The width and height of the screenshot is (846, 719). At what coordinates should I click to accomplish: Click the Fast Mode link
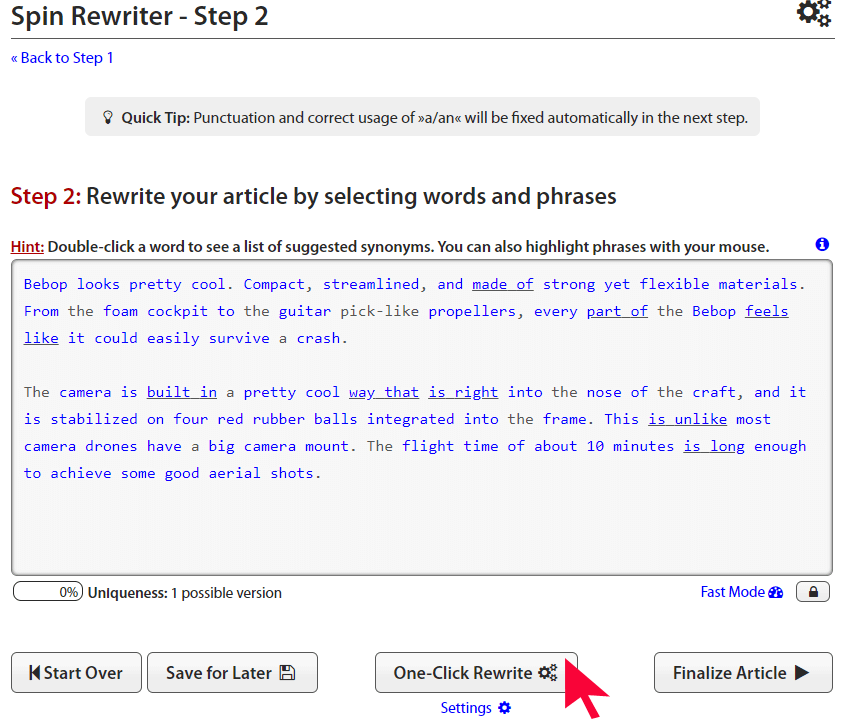[x=741, y=592]
